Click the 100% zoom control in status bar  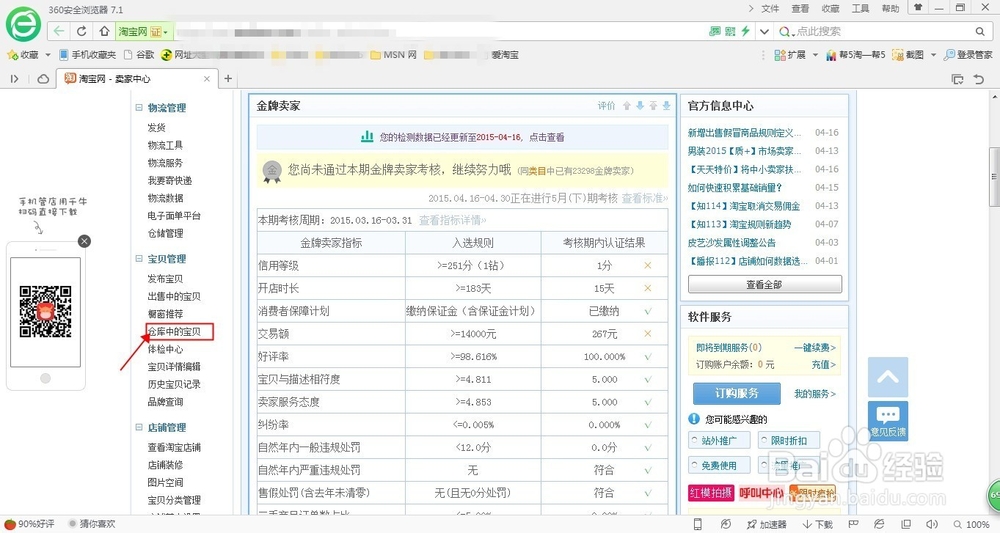tap(971, 524)
